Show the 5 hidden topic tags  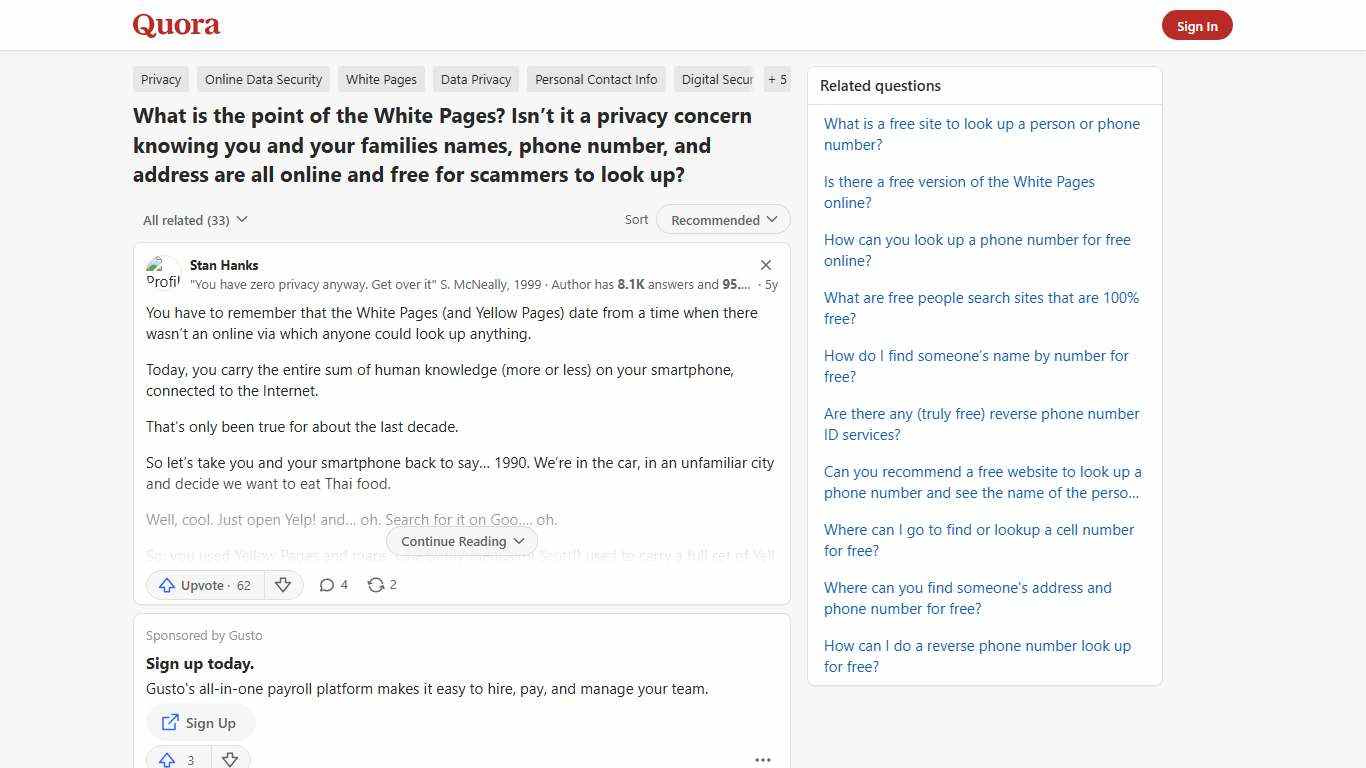point(777,79)
